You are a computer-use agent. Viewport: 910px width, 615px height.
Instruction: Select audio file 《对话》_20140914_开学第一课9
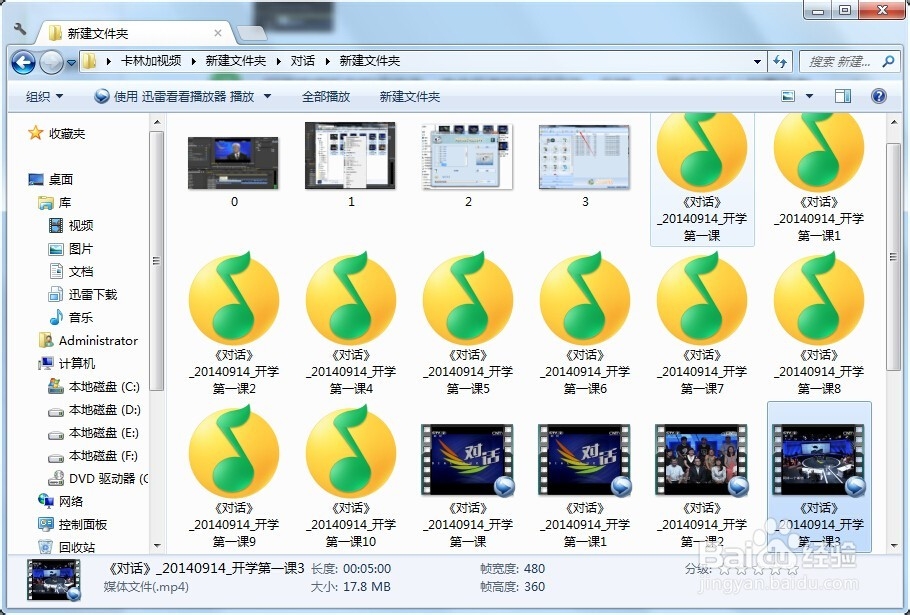click(234, 476)
